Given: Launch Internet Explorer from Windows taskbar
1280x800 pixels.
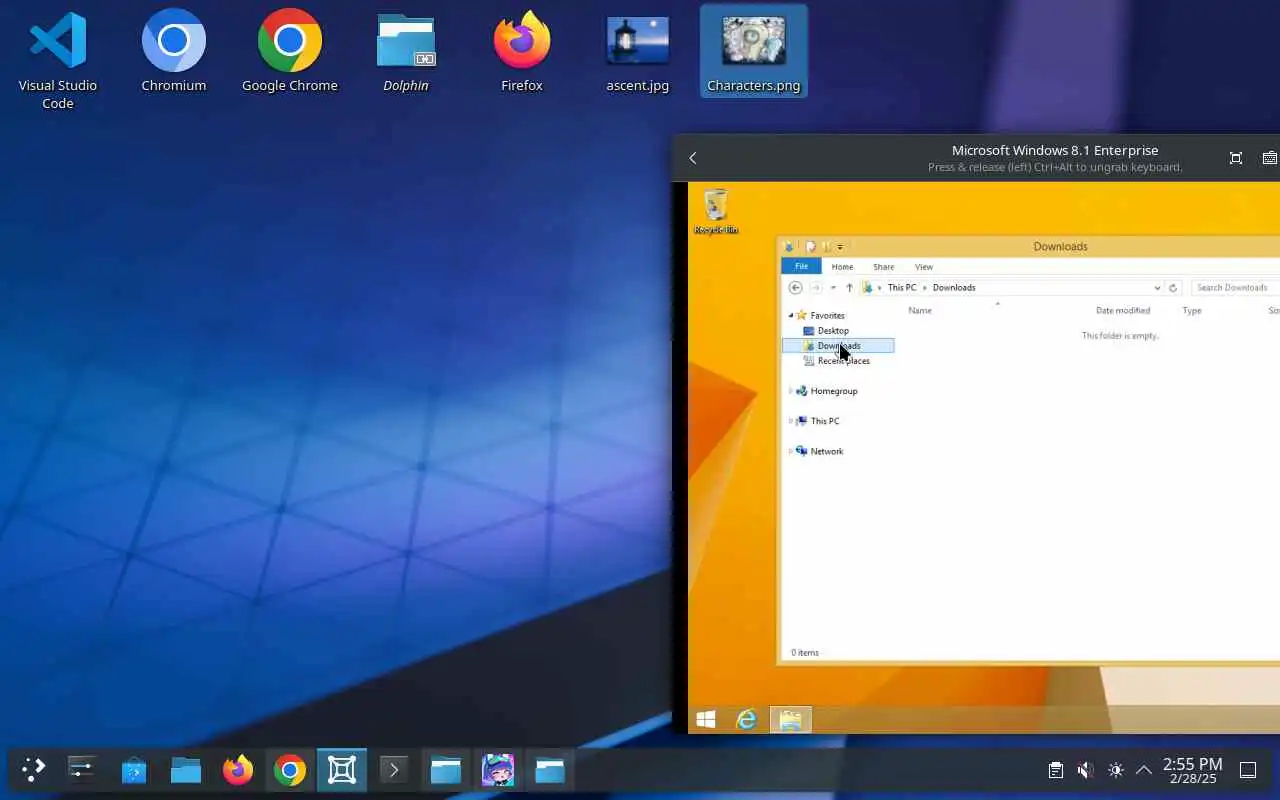Looking at the screenshot, I should coord(746,719).
